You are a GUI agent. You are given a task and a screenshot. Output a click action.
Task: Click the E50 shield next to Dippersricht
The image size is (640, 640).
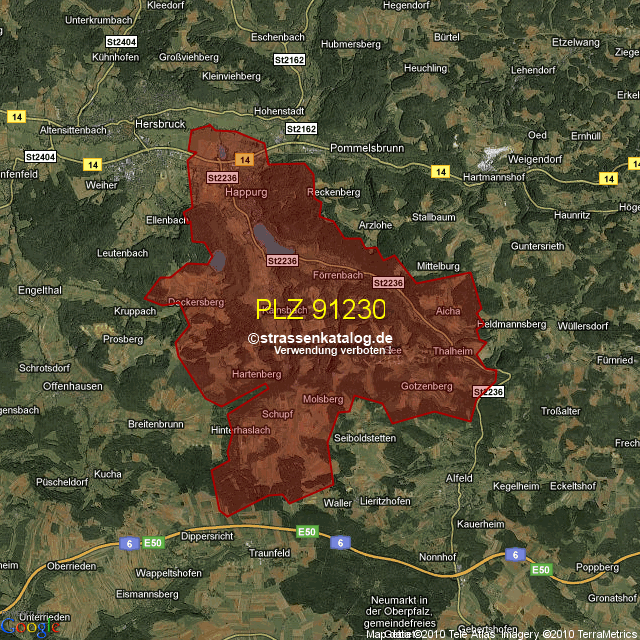pyautogui.click(x=152, y=543)
